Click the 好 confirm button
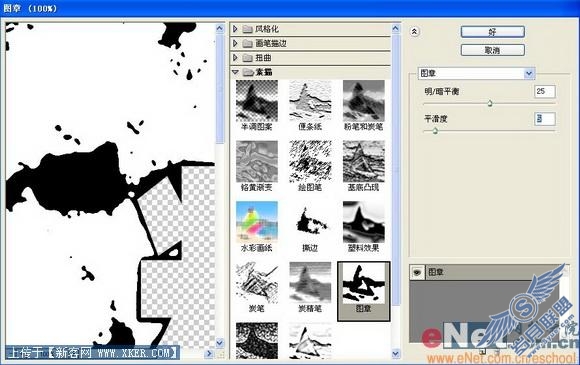 [493, 32]
